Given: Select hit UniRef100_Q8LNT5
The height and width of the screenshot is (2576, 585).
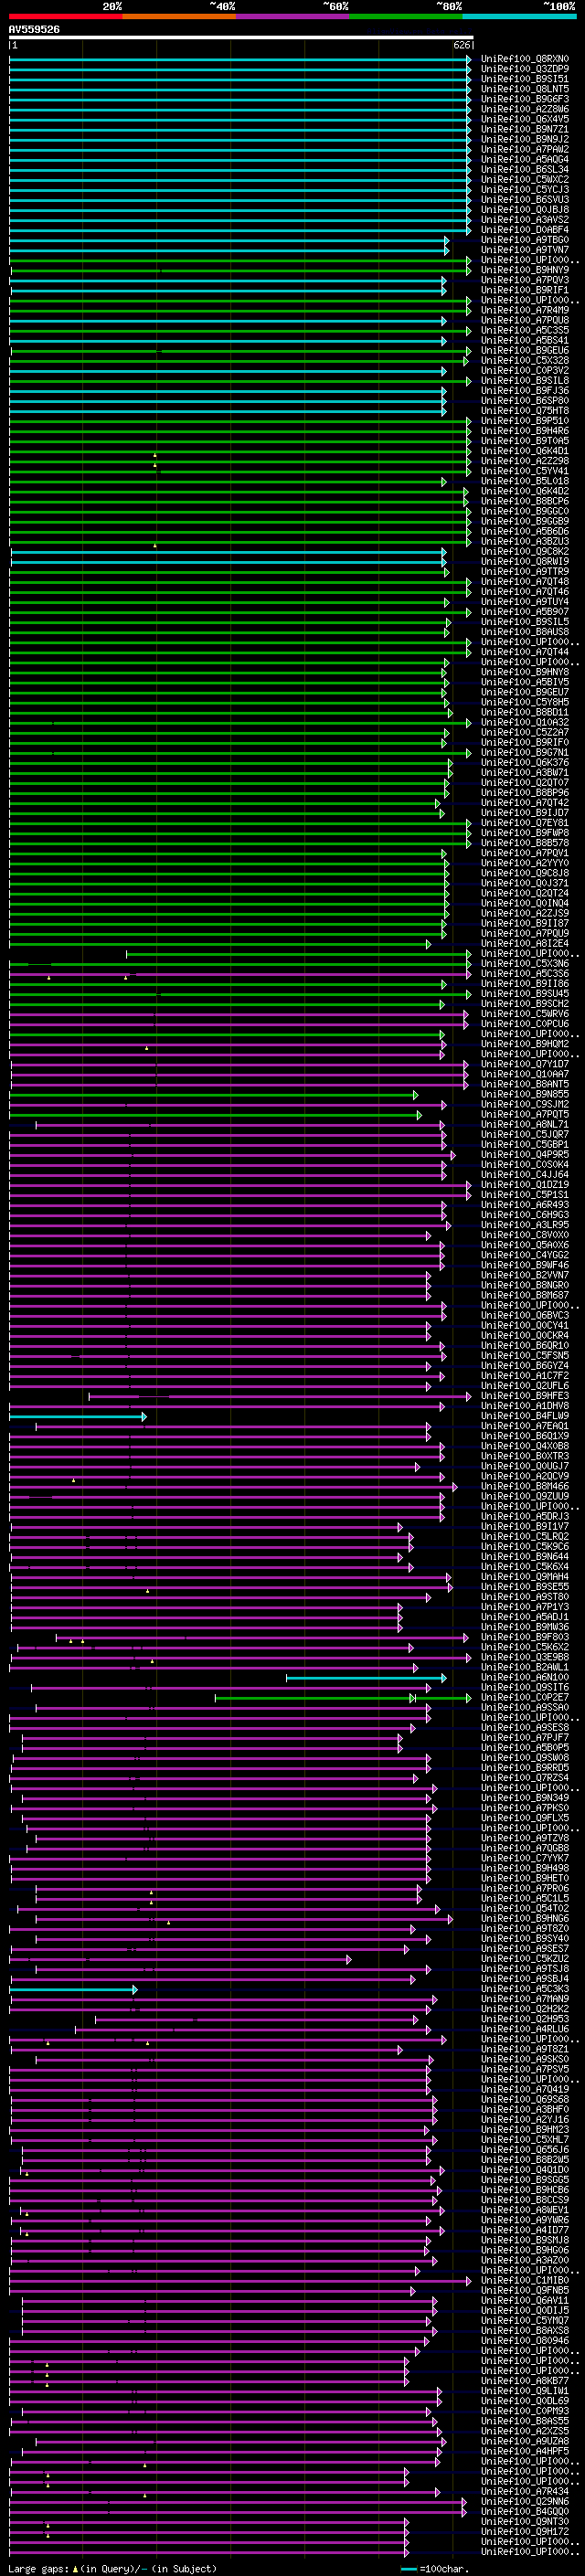Looking at the screenshot, I should click(525, 89).
